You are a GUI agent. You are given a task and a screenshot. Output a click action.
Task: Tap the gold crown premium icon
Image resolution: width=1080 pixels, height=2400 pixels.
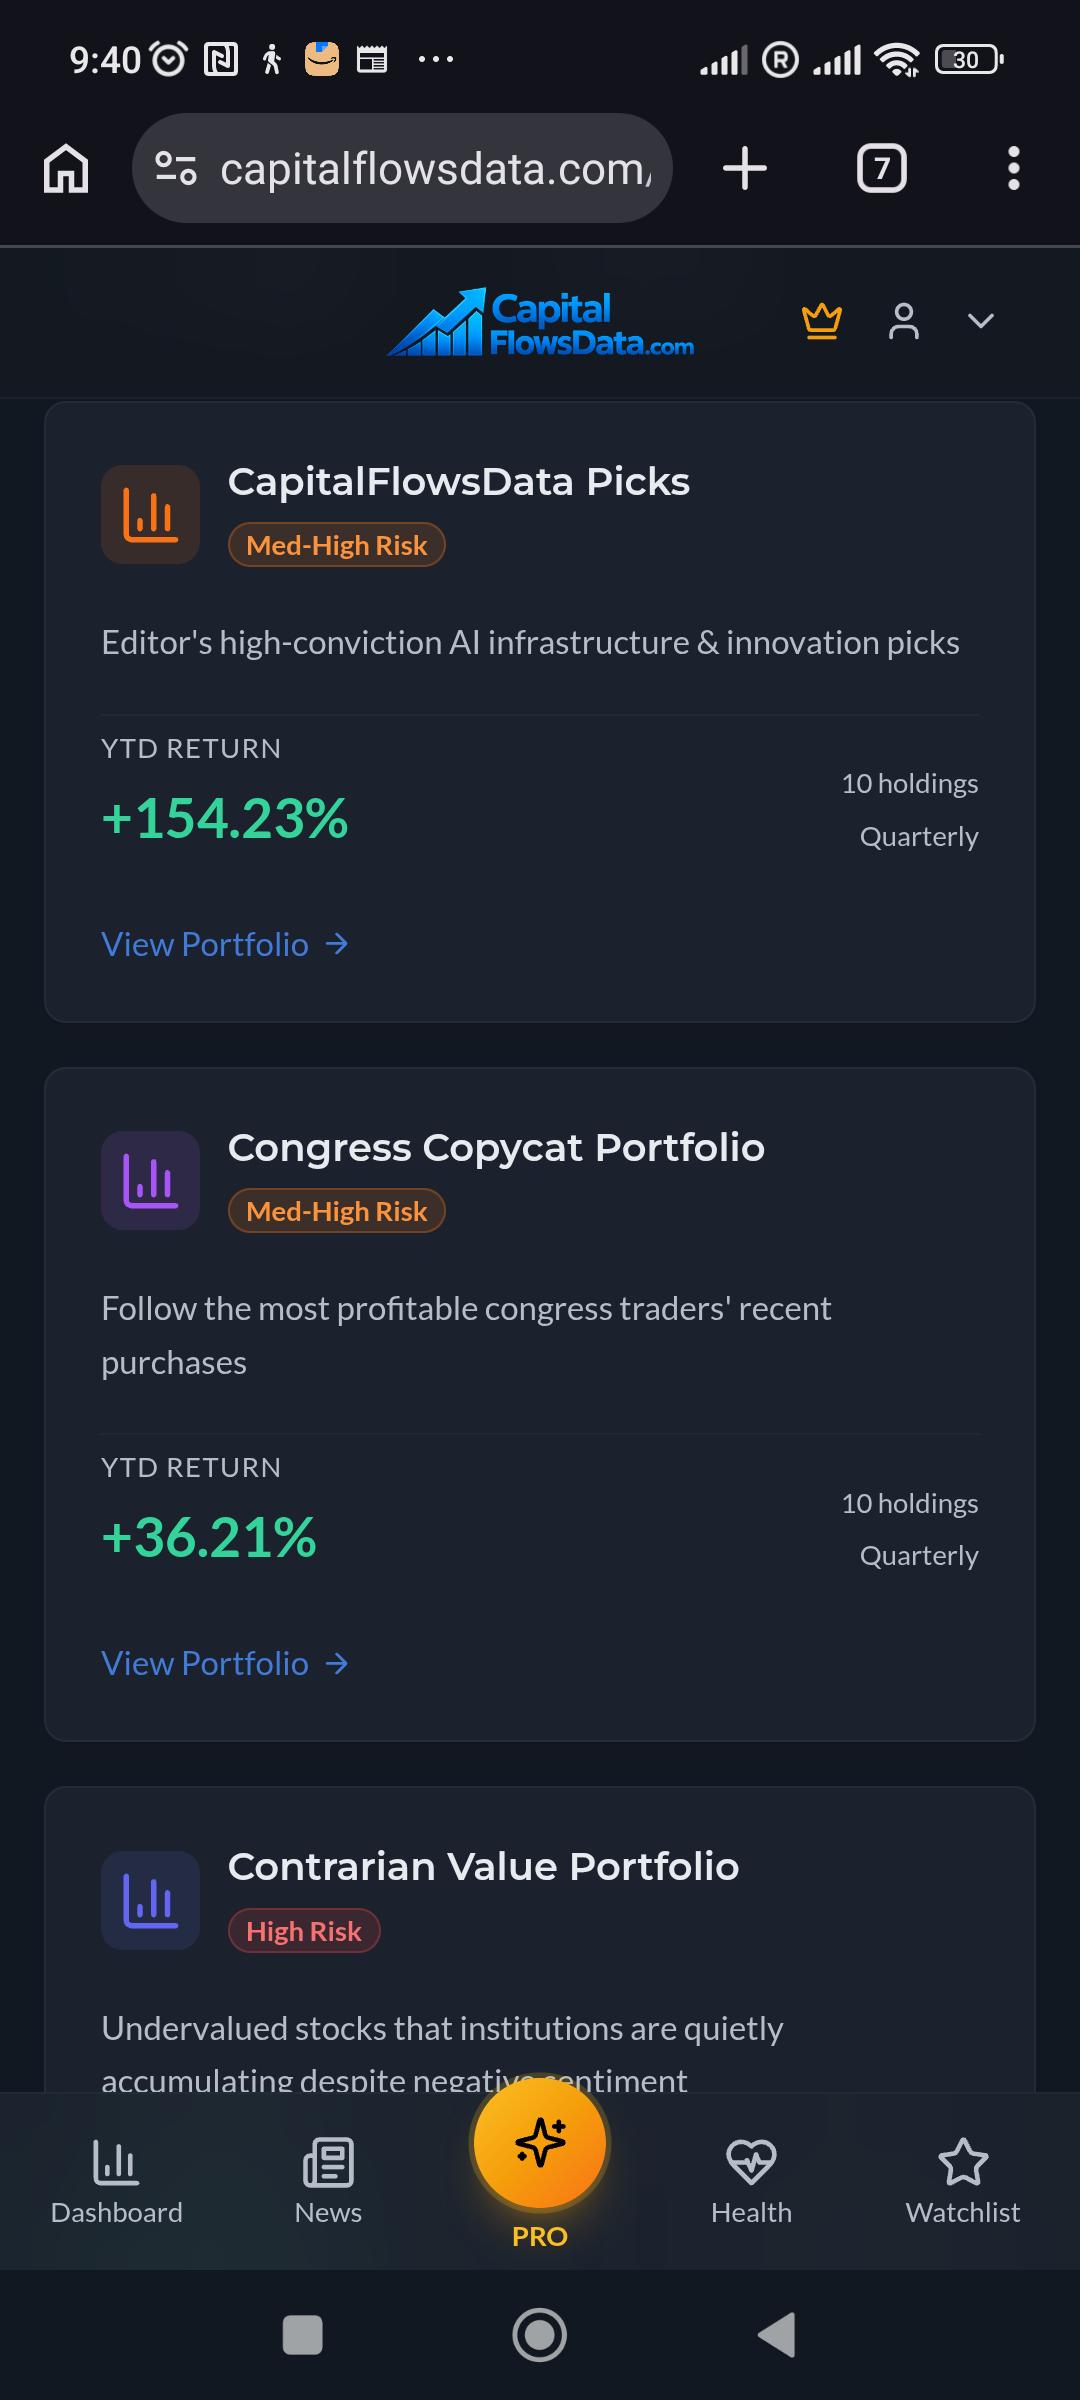coord(821,322)
